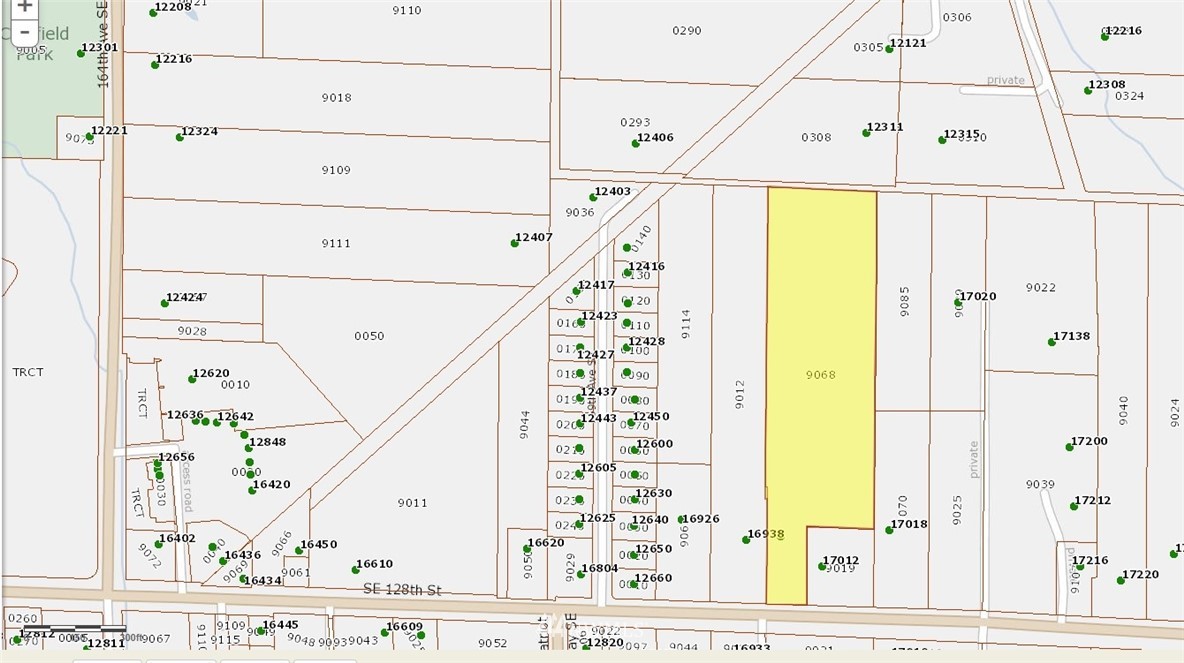
Task: Click the zoom in plus button
Action: pyautogui.click(x=24, y=6)
